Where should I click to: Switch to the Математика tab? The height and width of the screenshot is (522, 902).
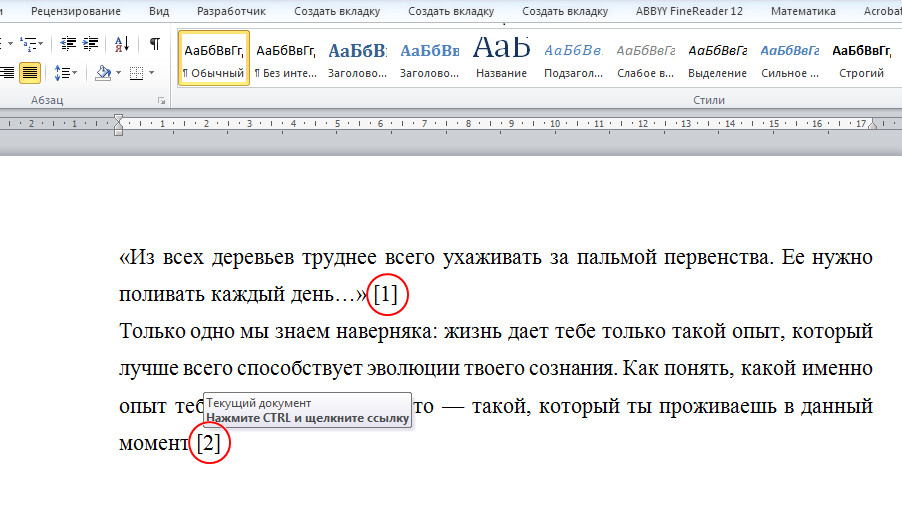(803, 11)
